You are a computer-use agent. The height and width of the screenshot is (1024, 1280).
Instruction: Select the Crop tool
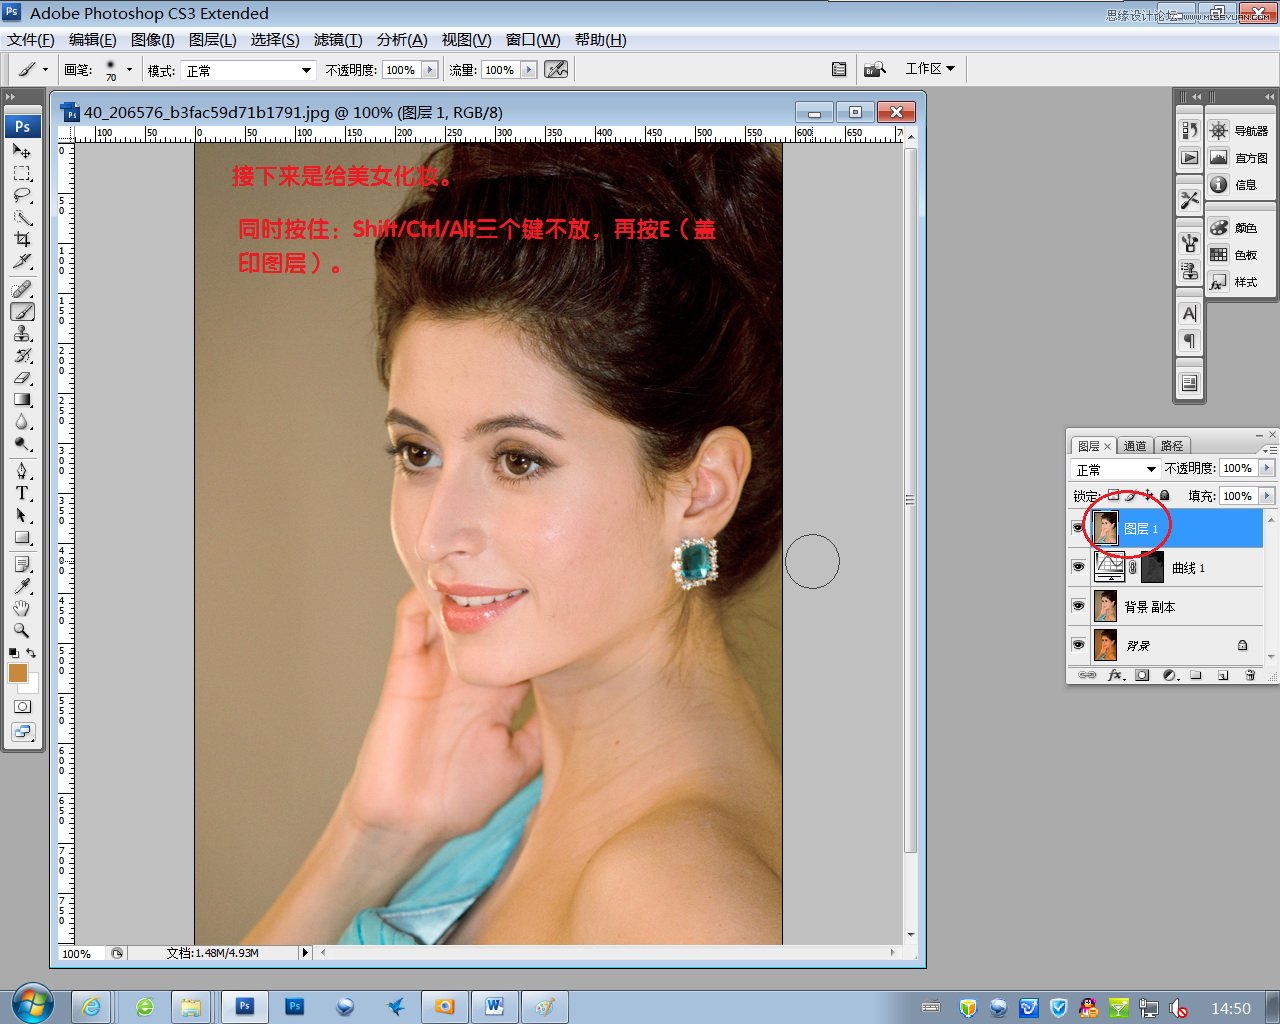(20, 239)
